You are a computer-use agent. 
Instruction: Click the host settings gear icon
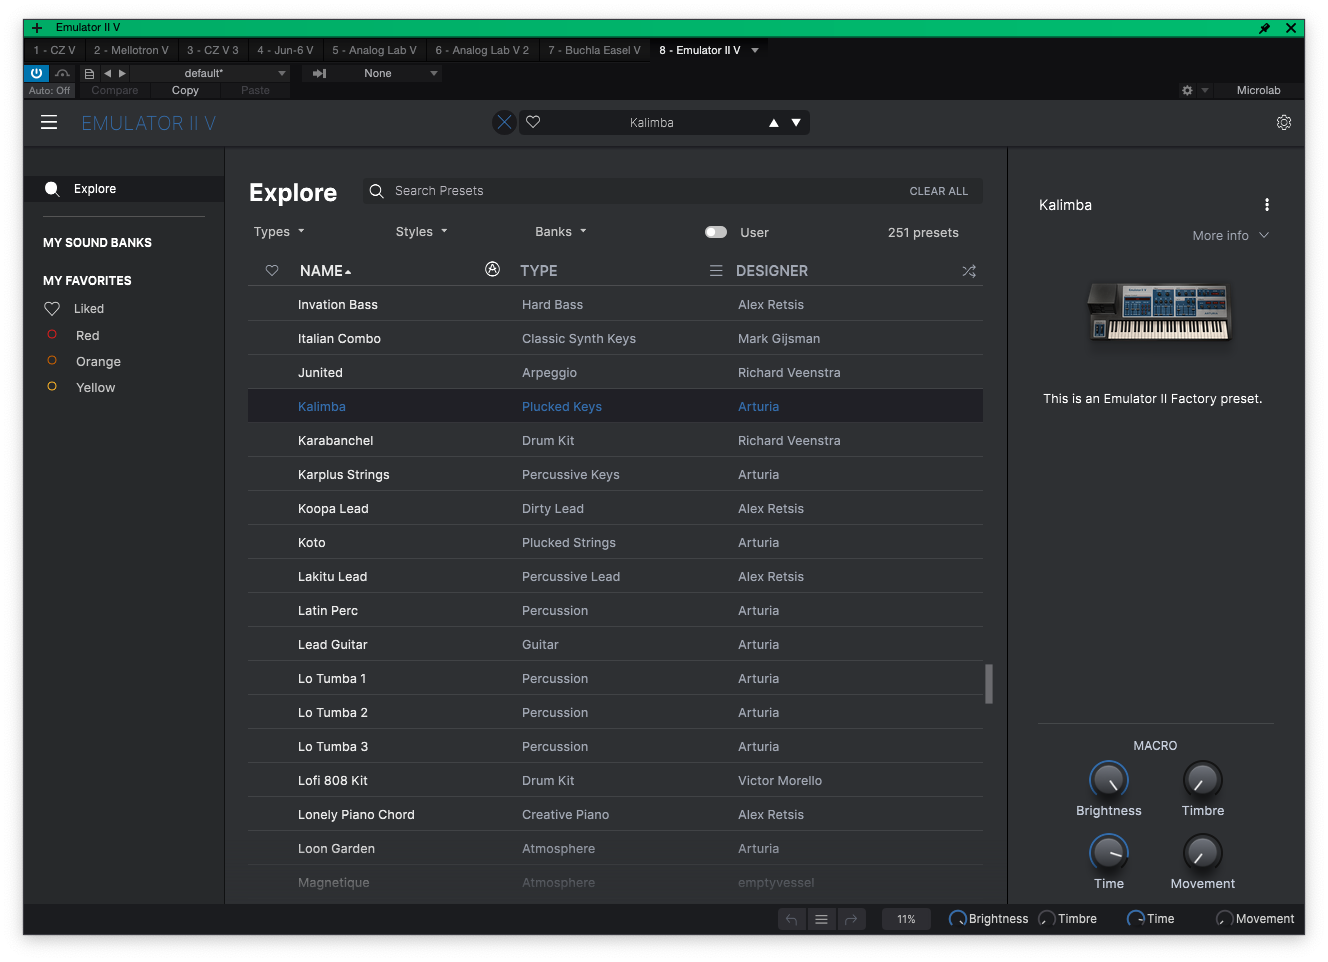(1187, 90)
